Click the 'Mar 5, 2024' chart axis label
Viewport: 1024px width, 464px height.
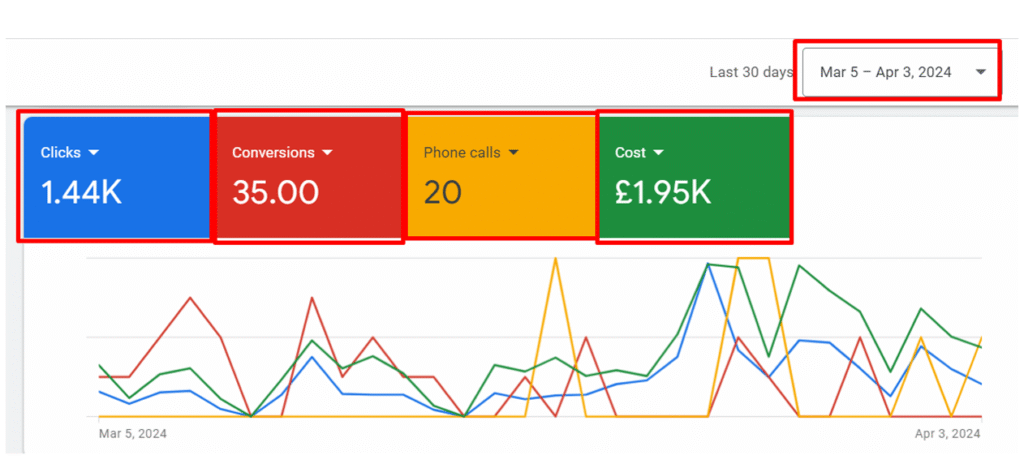[x=133, y=434]
